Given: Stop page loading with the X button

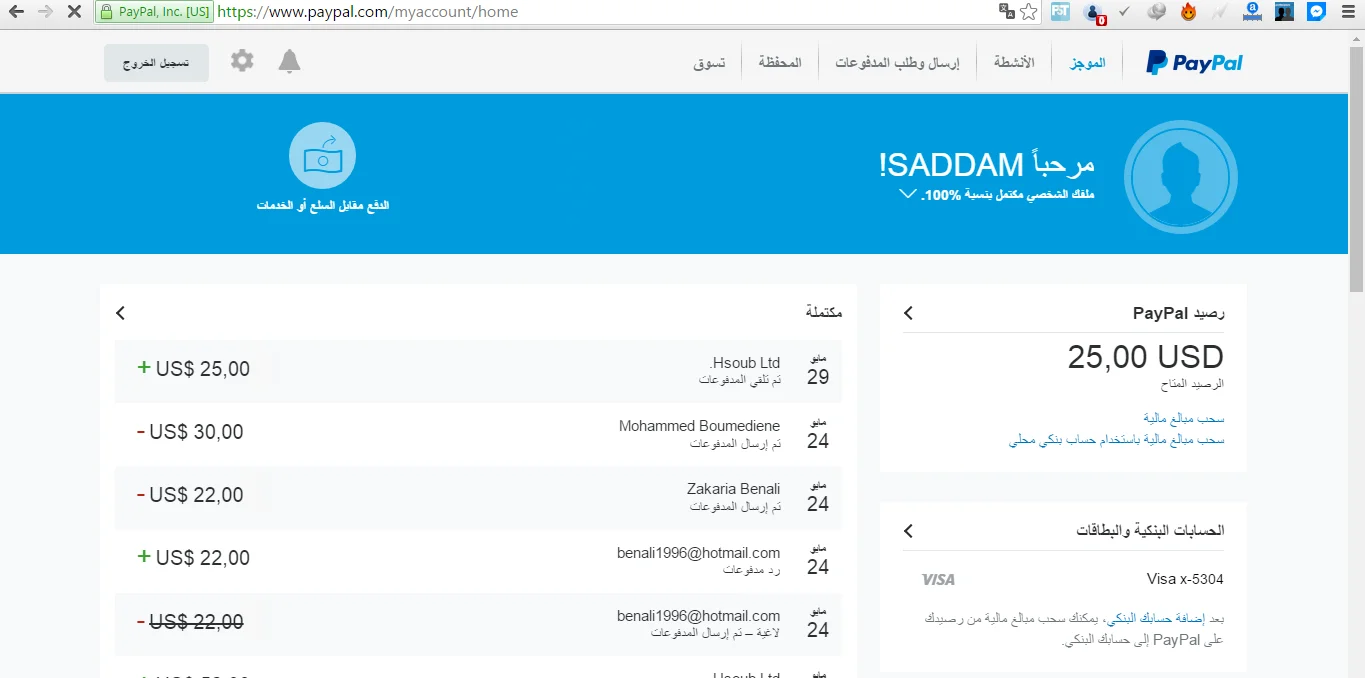Looking at the screenshot, I should [x=75, y=12].
